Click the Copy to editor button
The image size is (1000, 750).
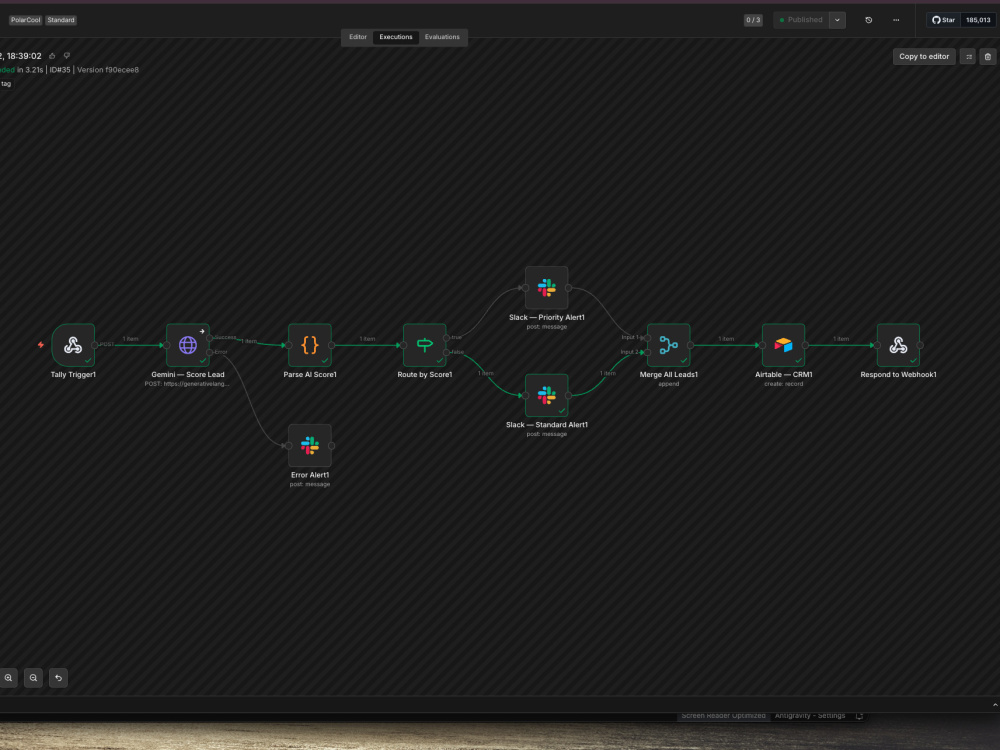pyautogui.click(x=924, y=57)
